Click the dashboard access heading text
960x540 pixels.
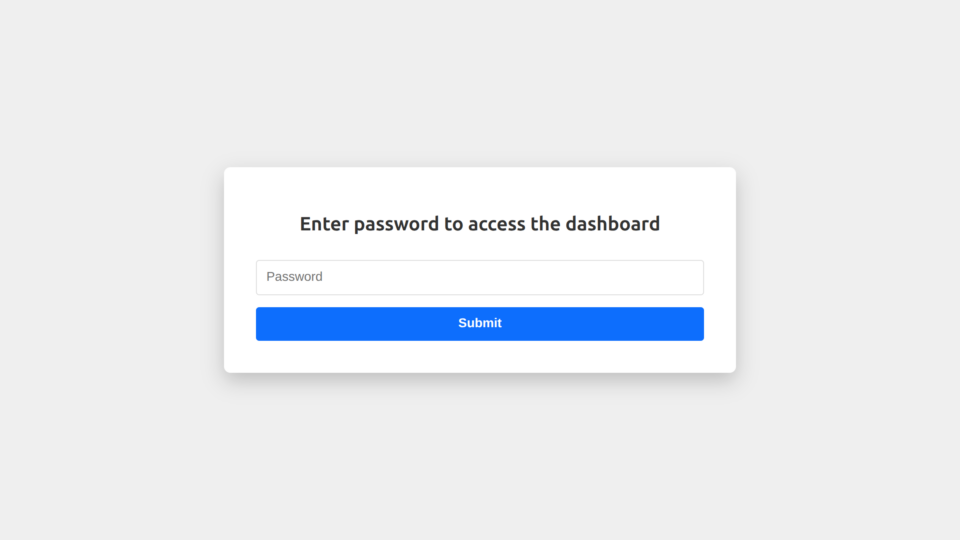point(480,224)
